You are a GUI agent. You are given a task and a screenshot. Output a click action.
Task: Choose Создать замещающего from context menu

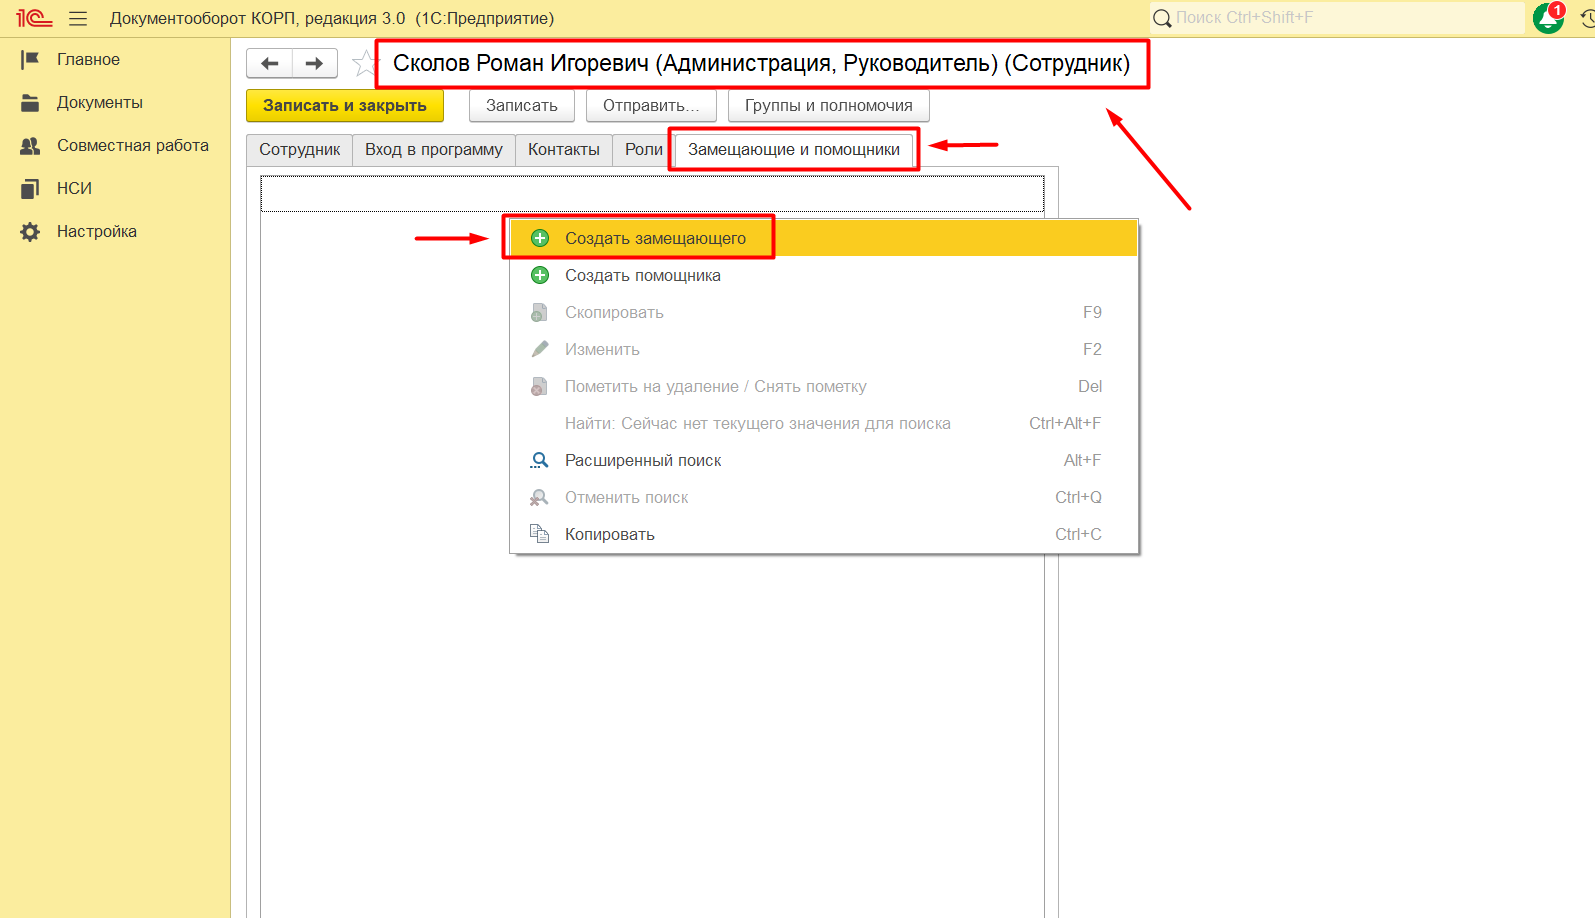(x=824, y=238)
